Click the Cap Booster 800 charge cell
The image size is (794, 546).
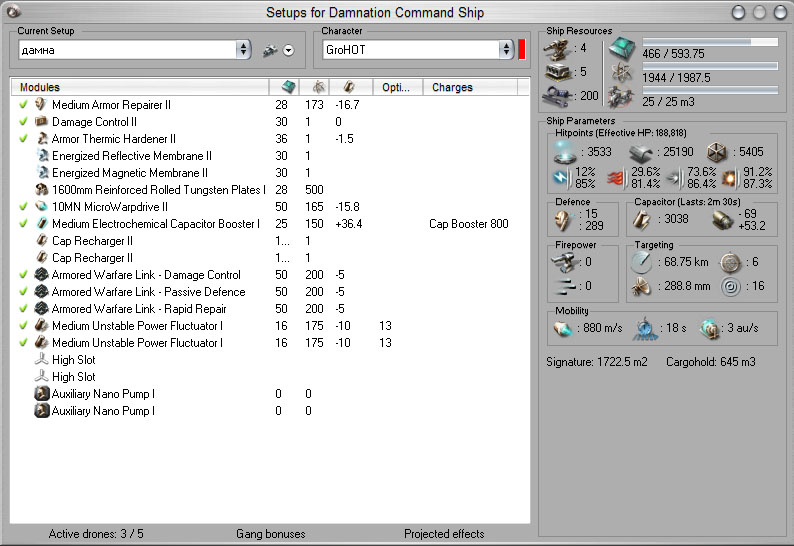click(x=469, y=224)
